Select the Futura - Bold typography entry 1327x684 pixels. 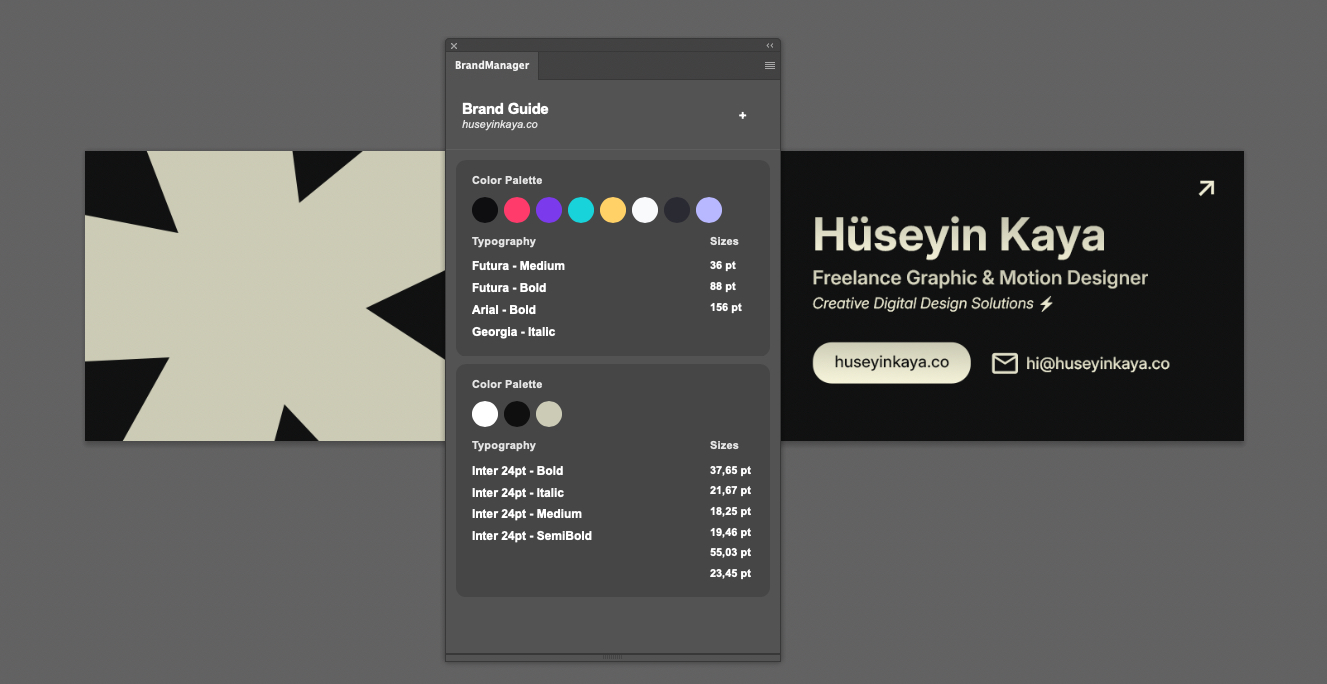coord(509,288)
